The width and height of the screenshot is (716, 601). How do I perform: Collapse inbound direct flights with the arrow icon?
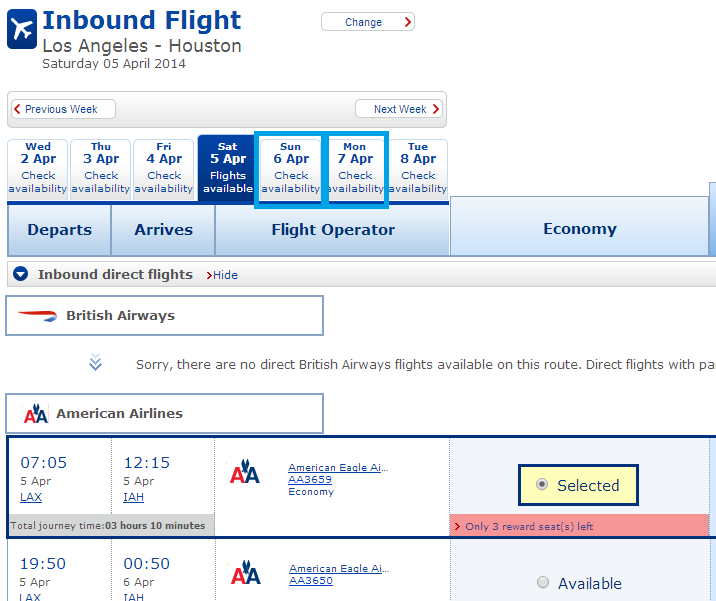21,274
